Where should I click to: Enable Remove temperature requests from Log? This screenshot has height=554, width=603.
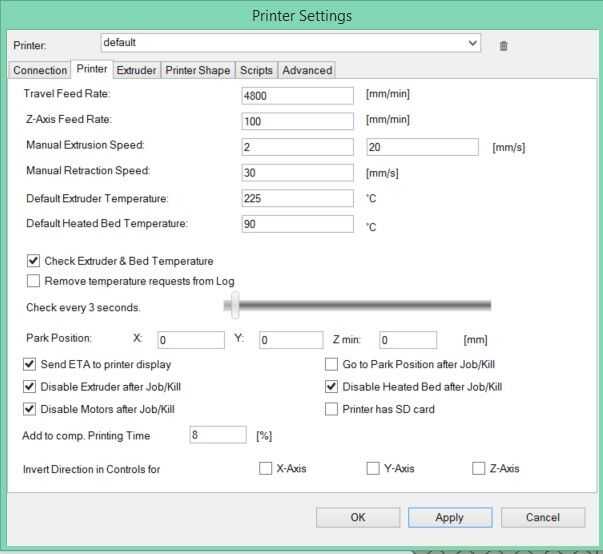33,281
